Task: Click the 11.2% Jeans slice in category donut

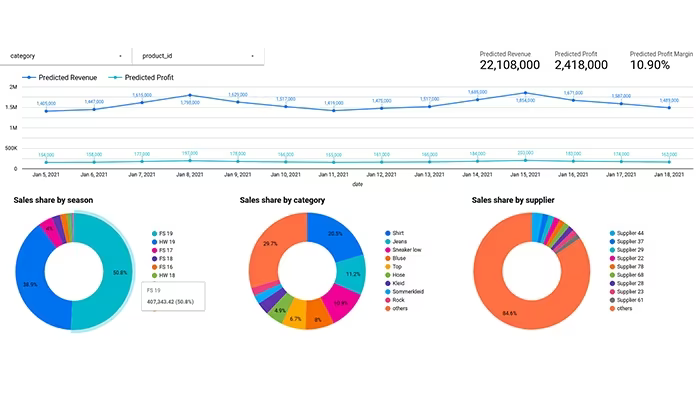Action: click(x=352, y=273)
